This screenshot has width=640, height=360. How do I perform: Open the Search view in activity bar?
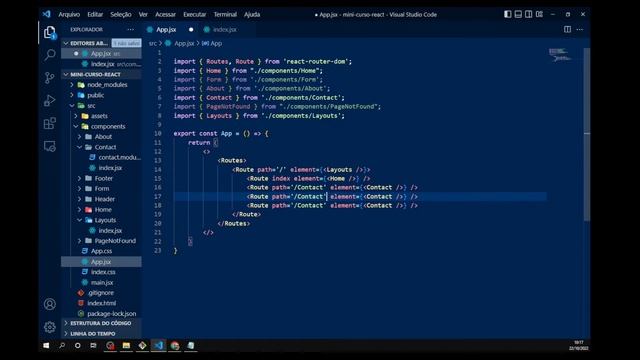[50, 55]
